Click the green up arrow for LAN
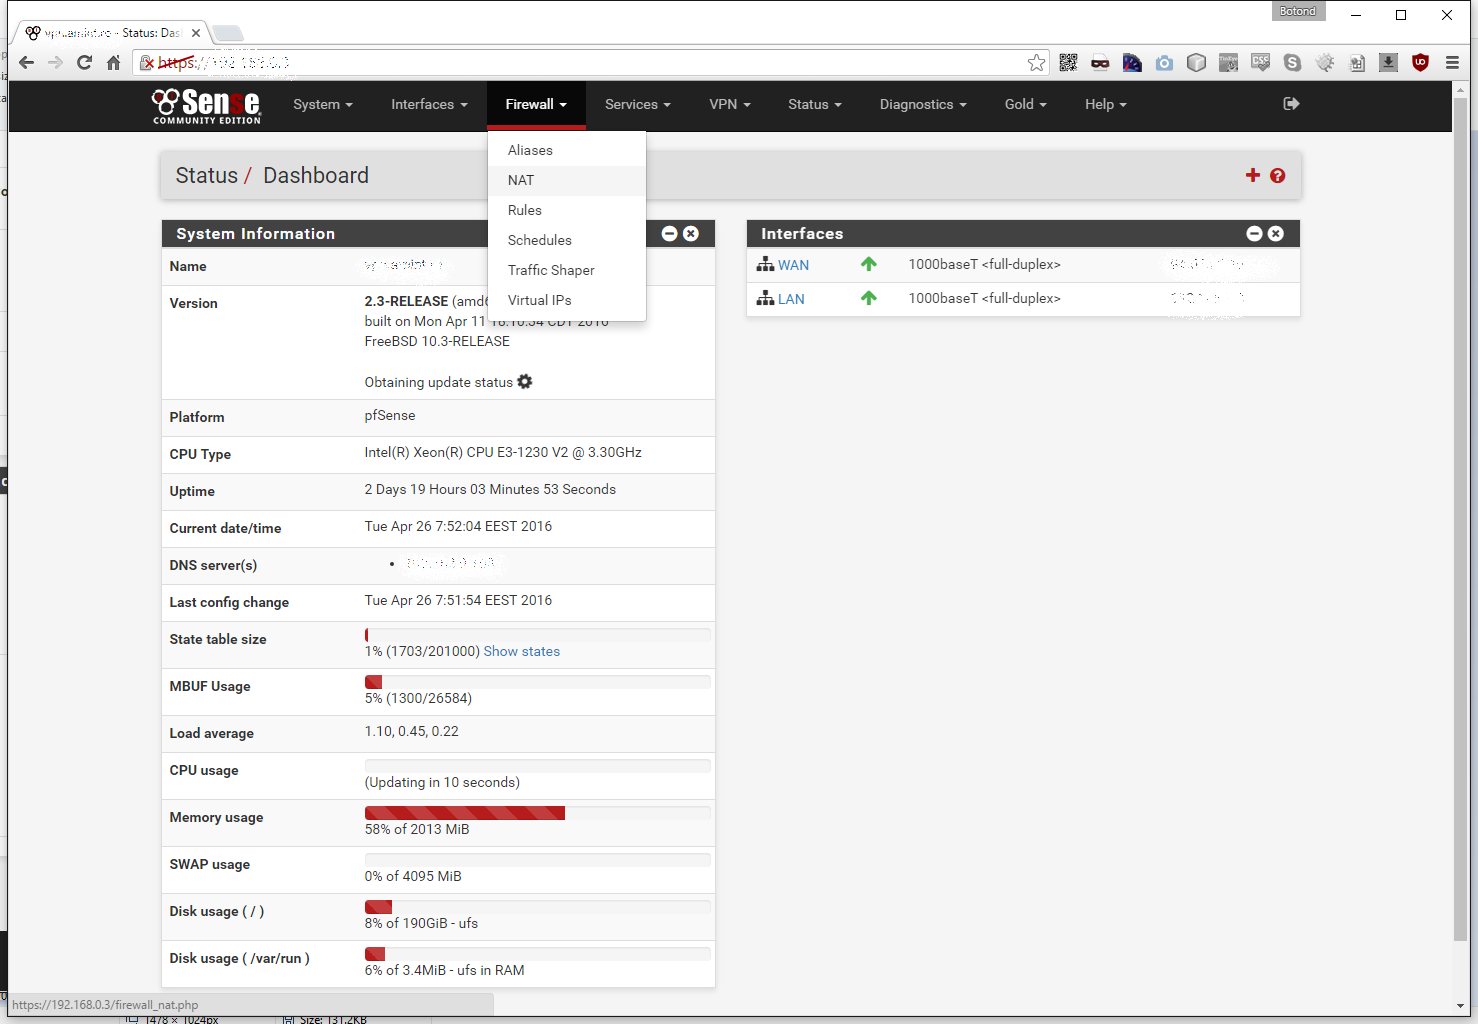The width and height of the screenshot is (1478, 1024). [868, 299]
